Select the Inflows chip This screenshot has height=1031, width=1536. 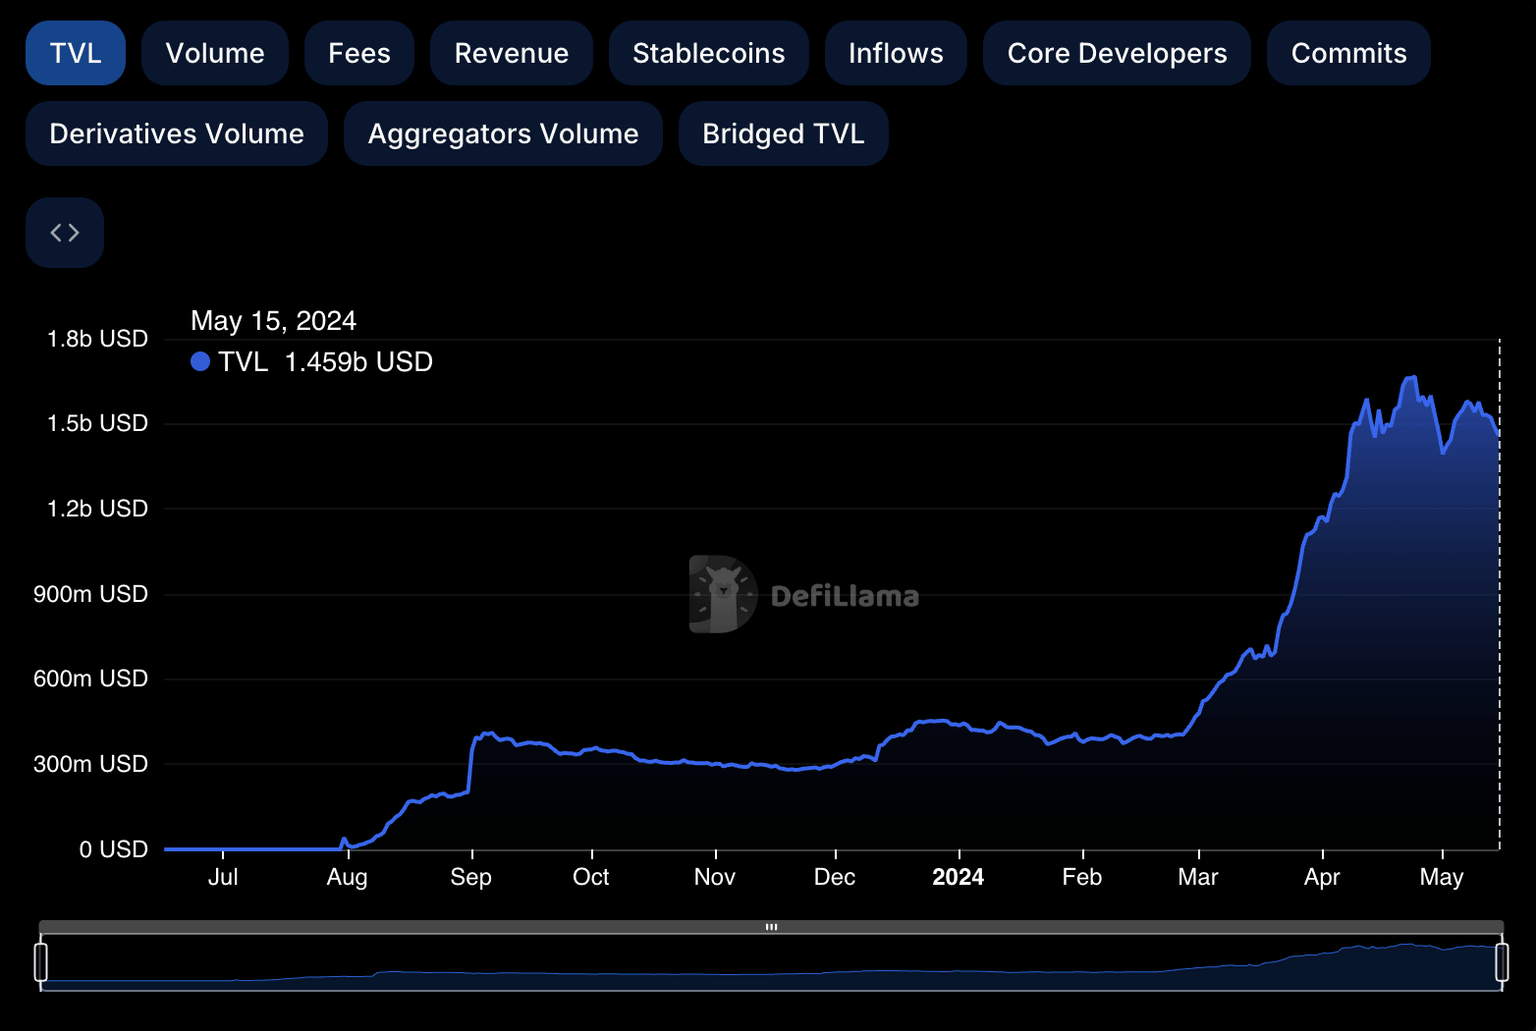pyautogui.click(x=895, y=53)
